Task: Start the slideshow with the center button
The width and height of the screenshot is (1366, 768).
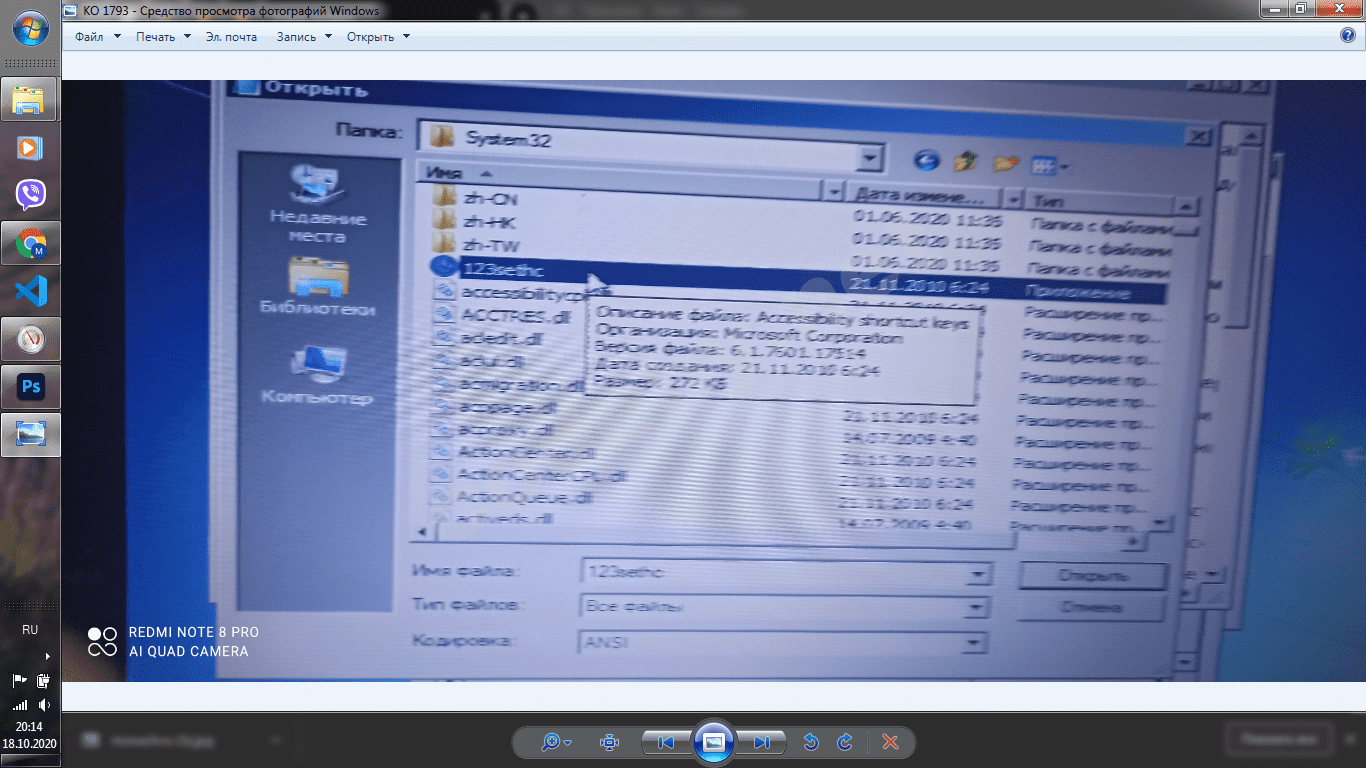Action: (713, 742)
